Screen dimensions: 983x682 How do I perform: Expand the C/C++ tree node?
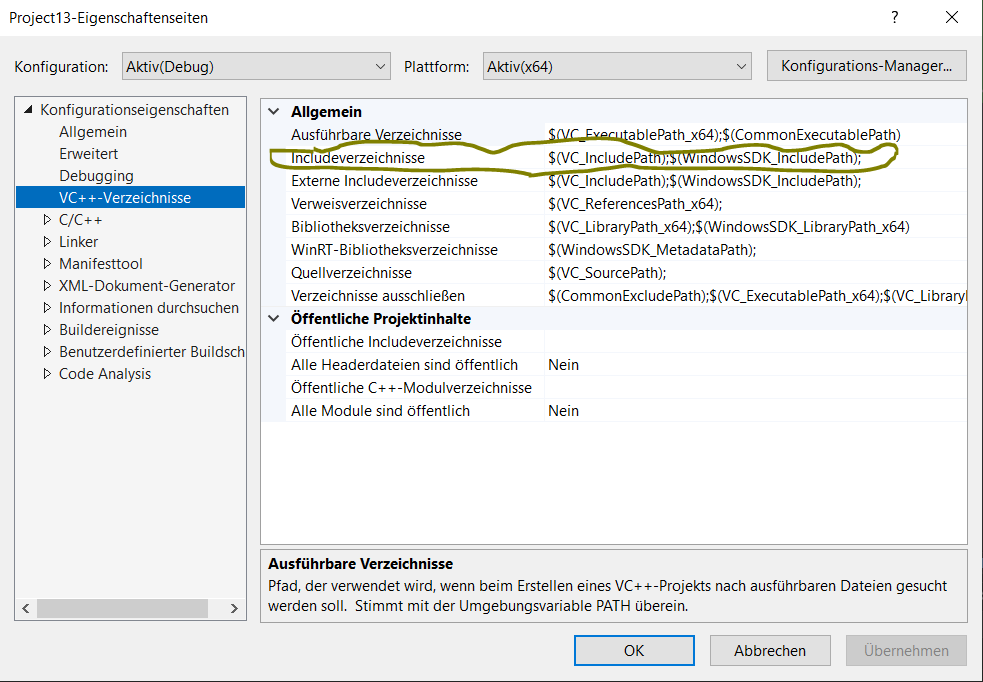[46, 219]
